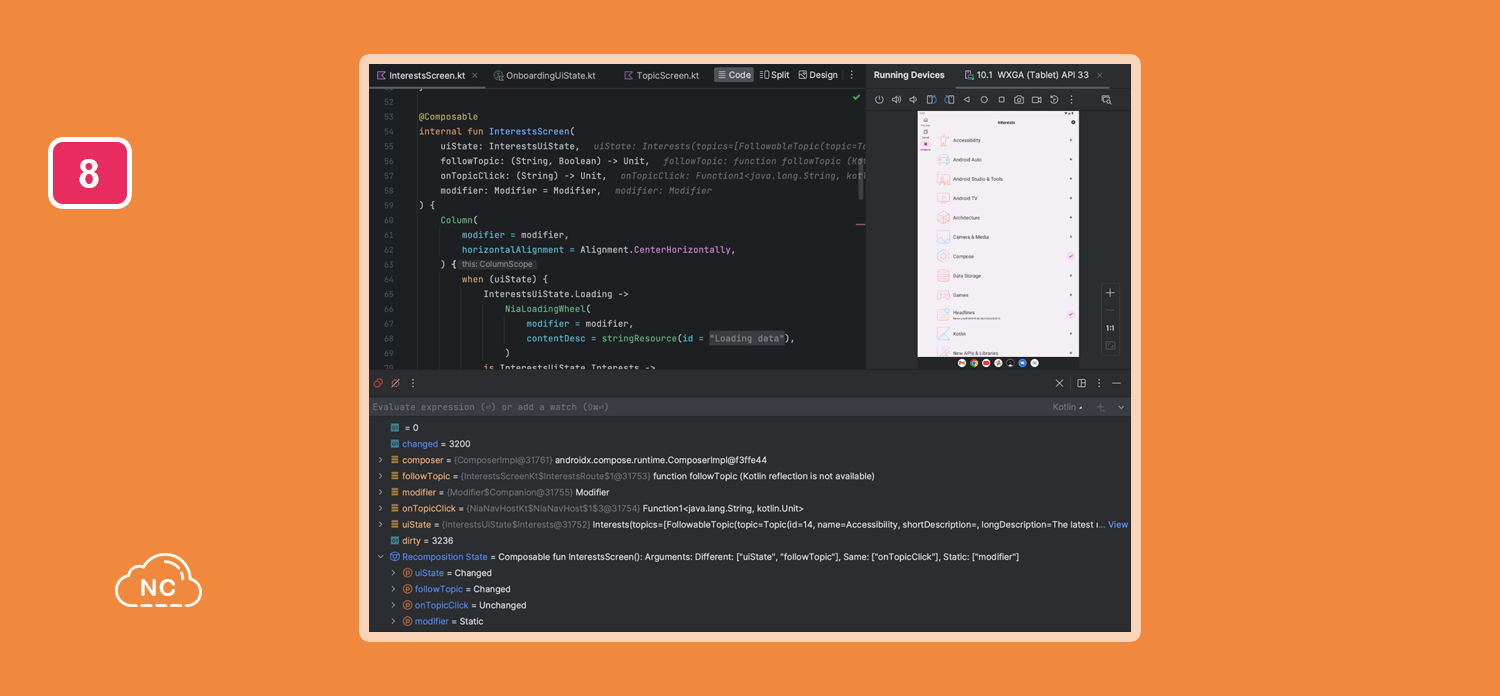Click the emulator snapshots history icon

(x=1054, y=100)
